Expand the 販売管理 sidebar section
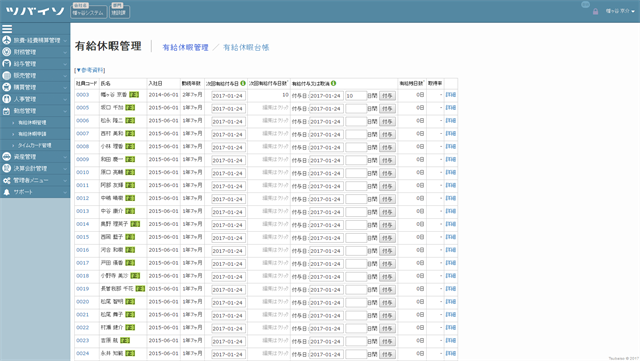The image size is (640, 361). (x=35, y=76)
